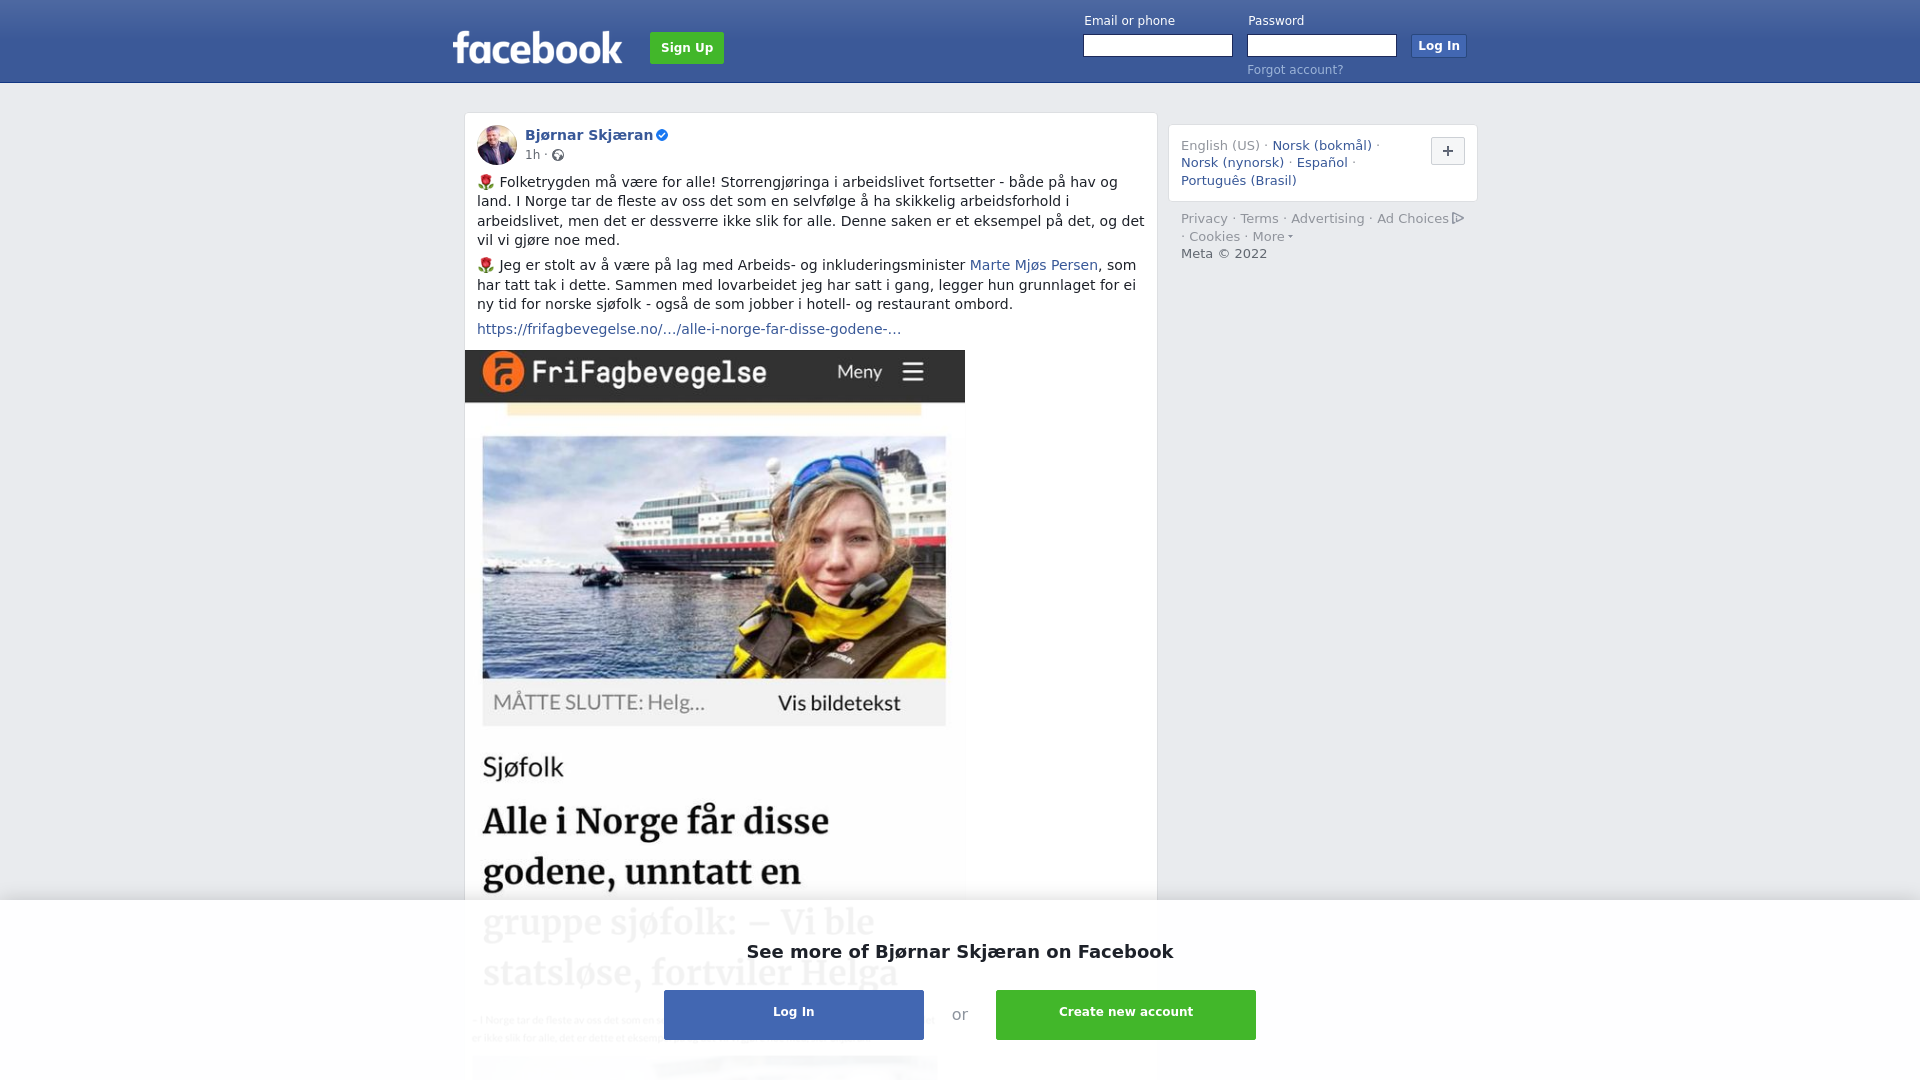Select Norsk (bokmål) language
The width and height of the screenshot is (1920, 1080).
click(1322, 146)
